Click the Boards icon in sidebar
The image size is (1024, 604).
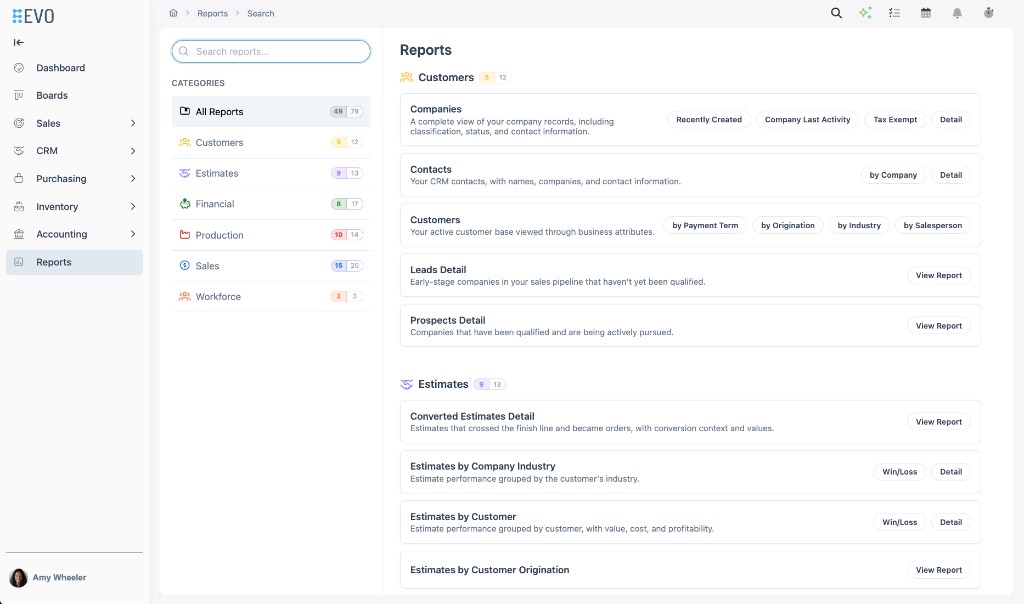pyautogui.click(x=19, y=95)
